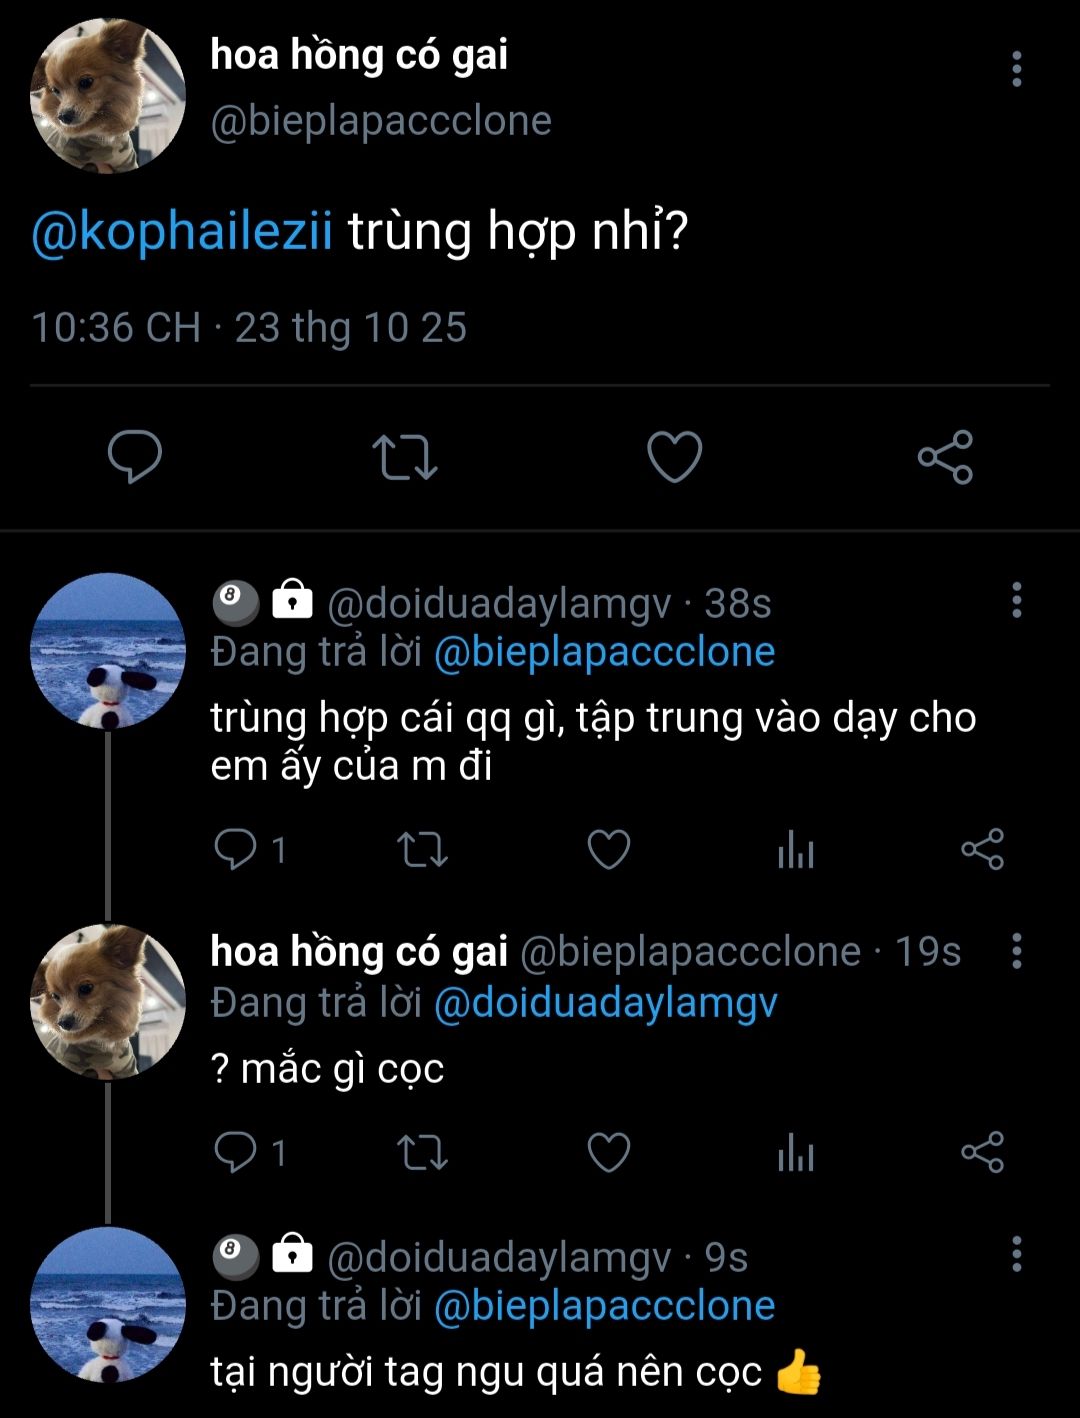1080x1418 pixels.
Task: Open more options for the 19s reply
Action: point(1016,950)
